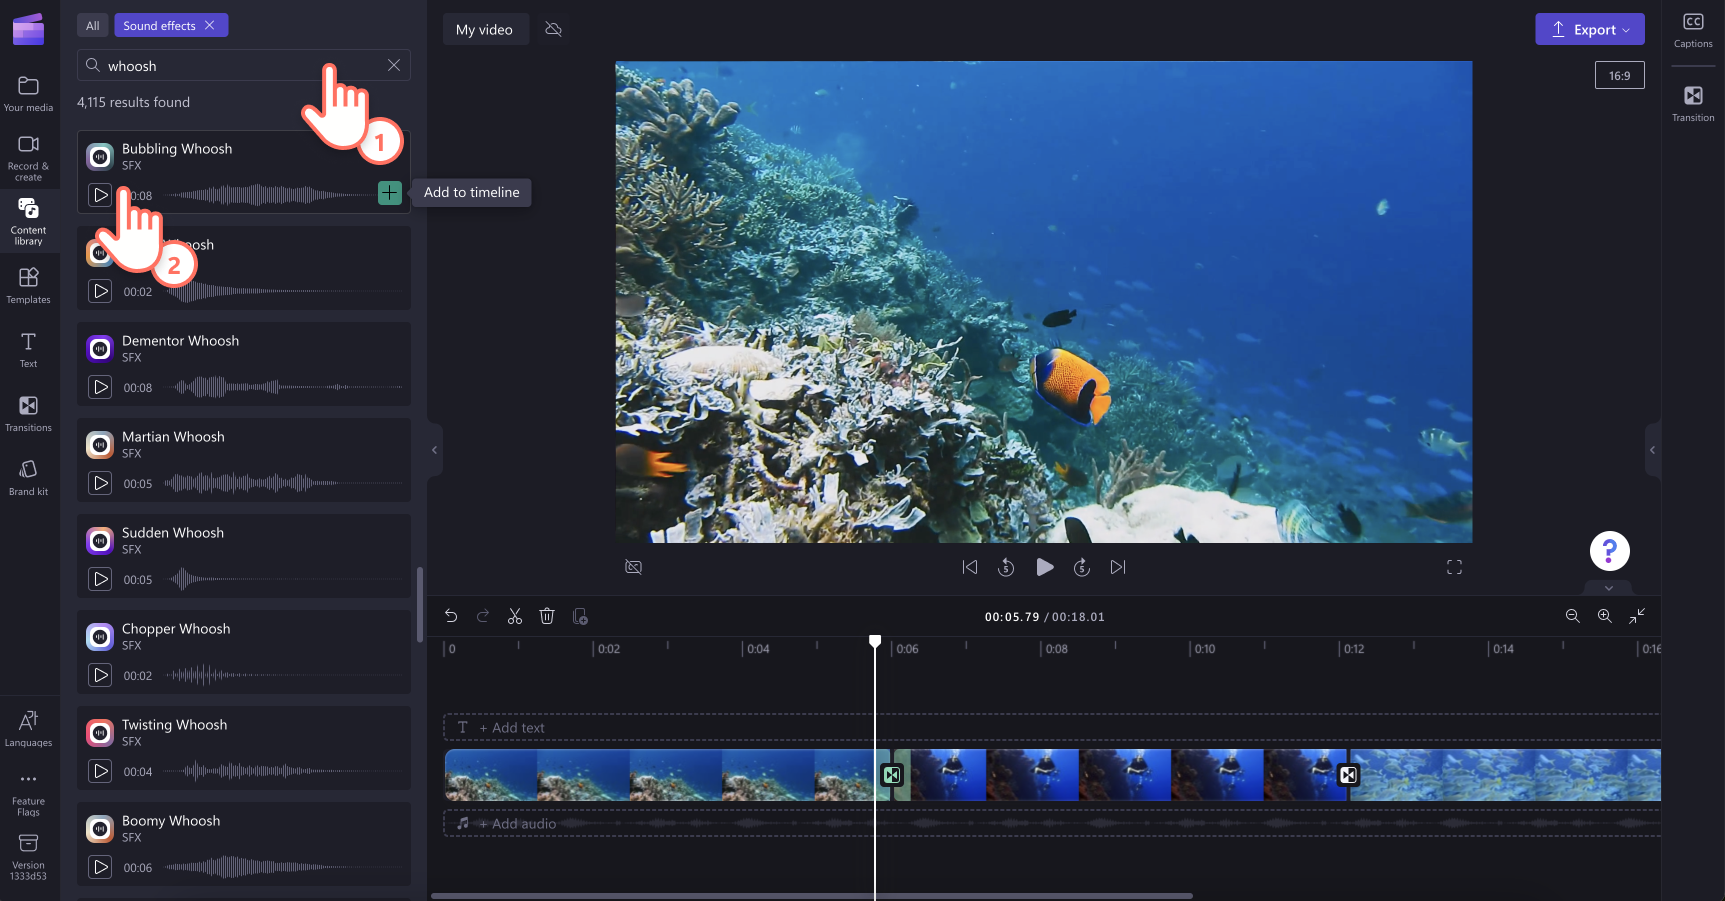Open the Languages panel

pyautogui.click(x=28, y=728)
